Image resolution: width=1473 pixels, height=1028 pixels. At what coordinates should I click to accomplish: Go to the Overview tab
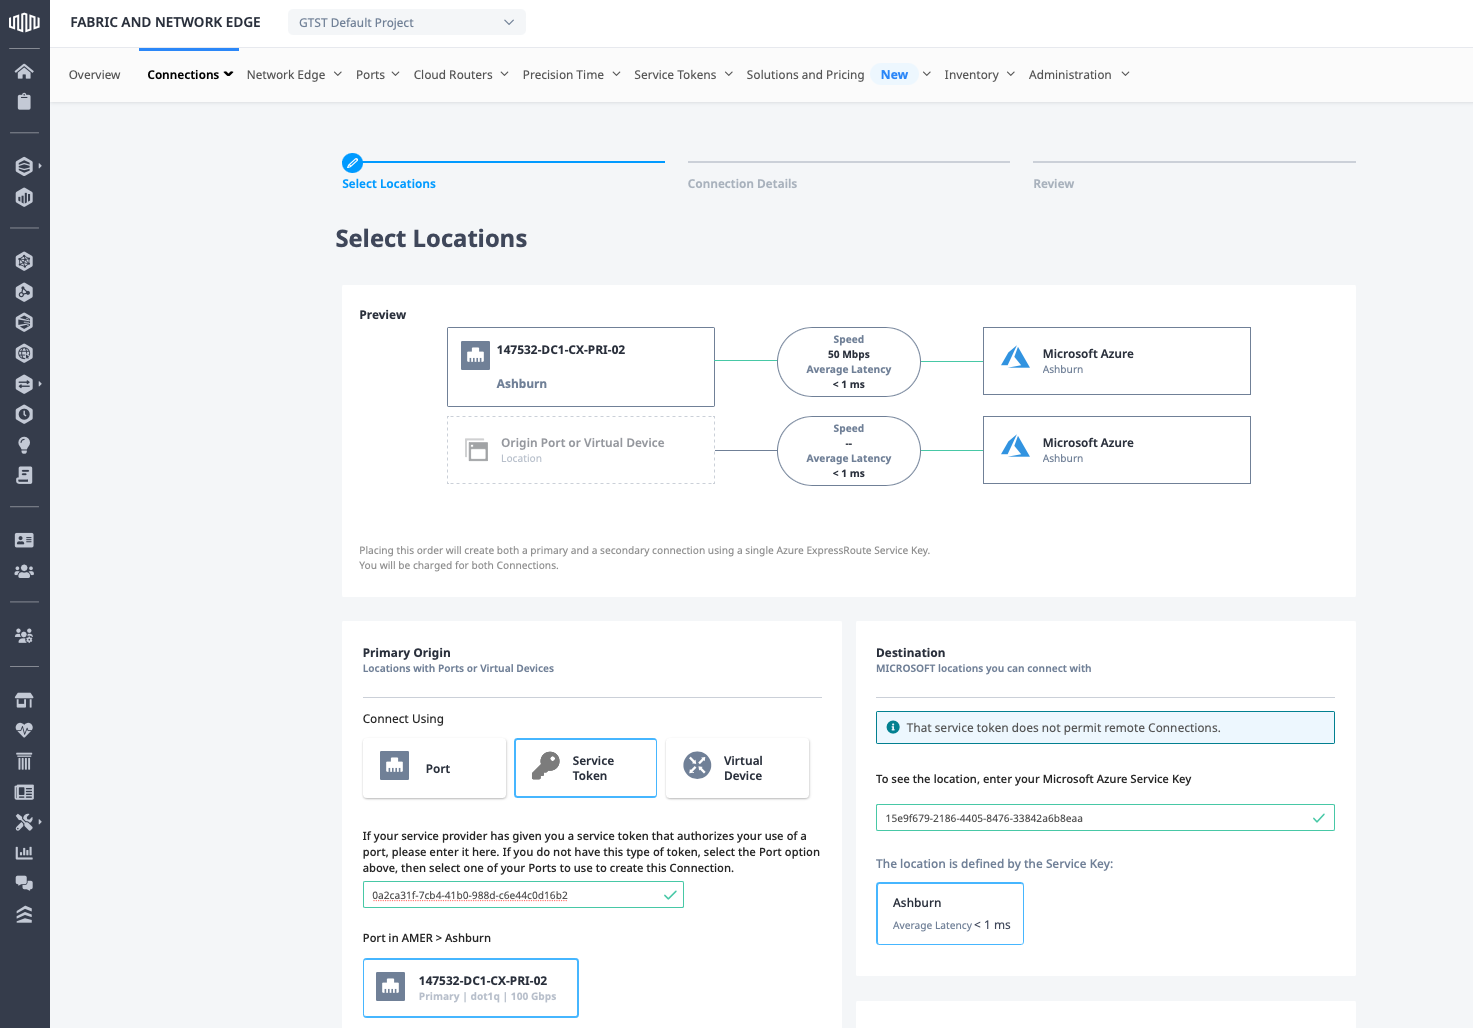[x=94, y=74]
